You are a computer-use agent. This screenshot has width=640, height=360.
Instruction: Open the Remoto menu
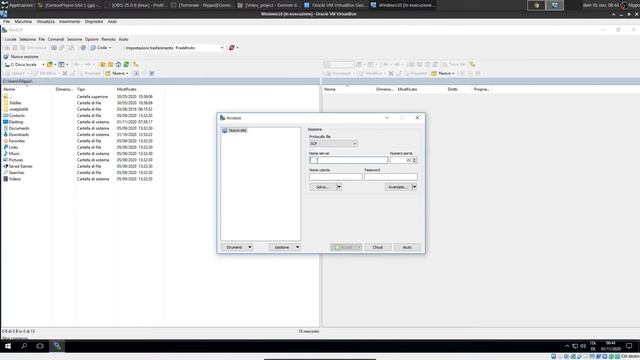[109, 39]
